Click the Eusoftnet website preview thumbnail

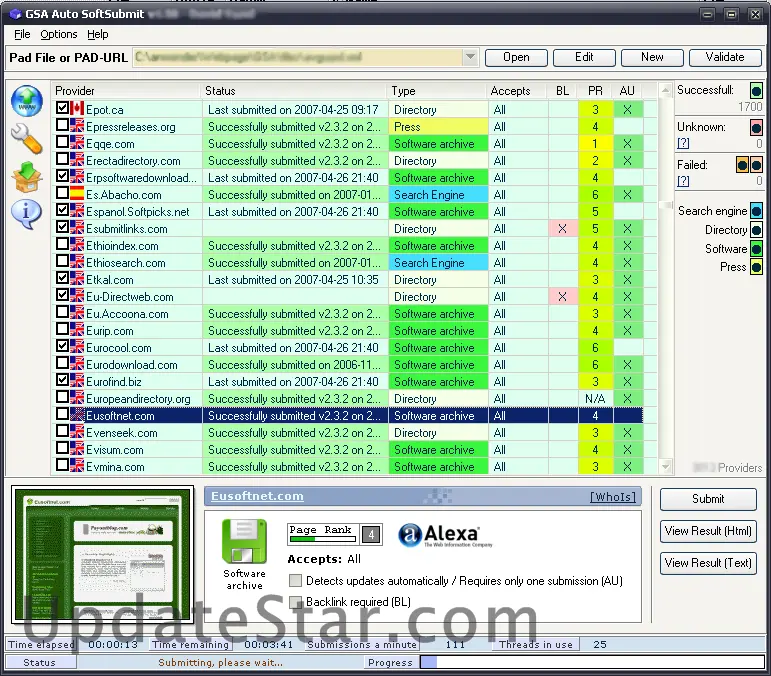tap(103, 555)
